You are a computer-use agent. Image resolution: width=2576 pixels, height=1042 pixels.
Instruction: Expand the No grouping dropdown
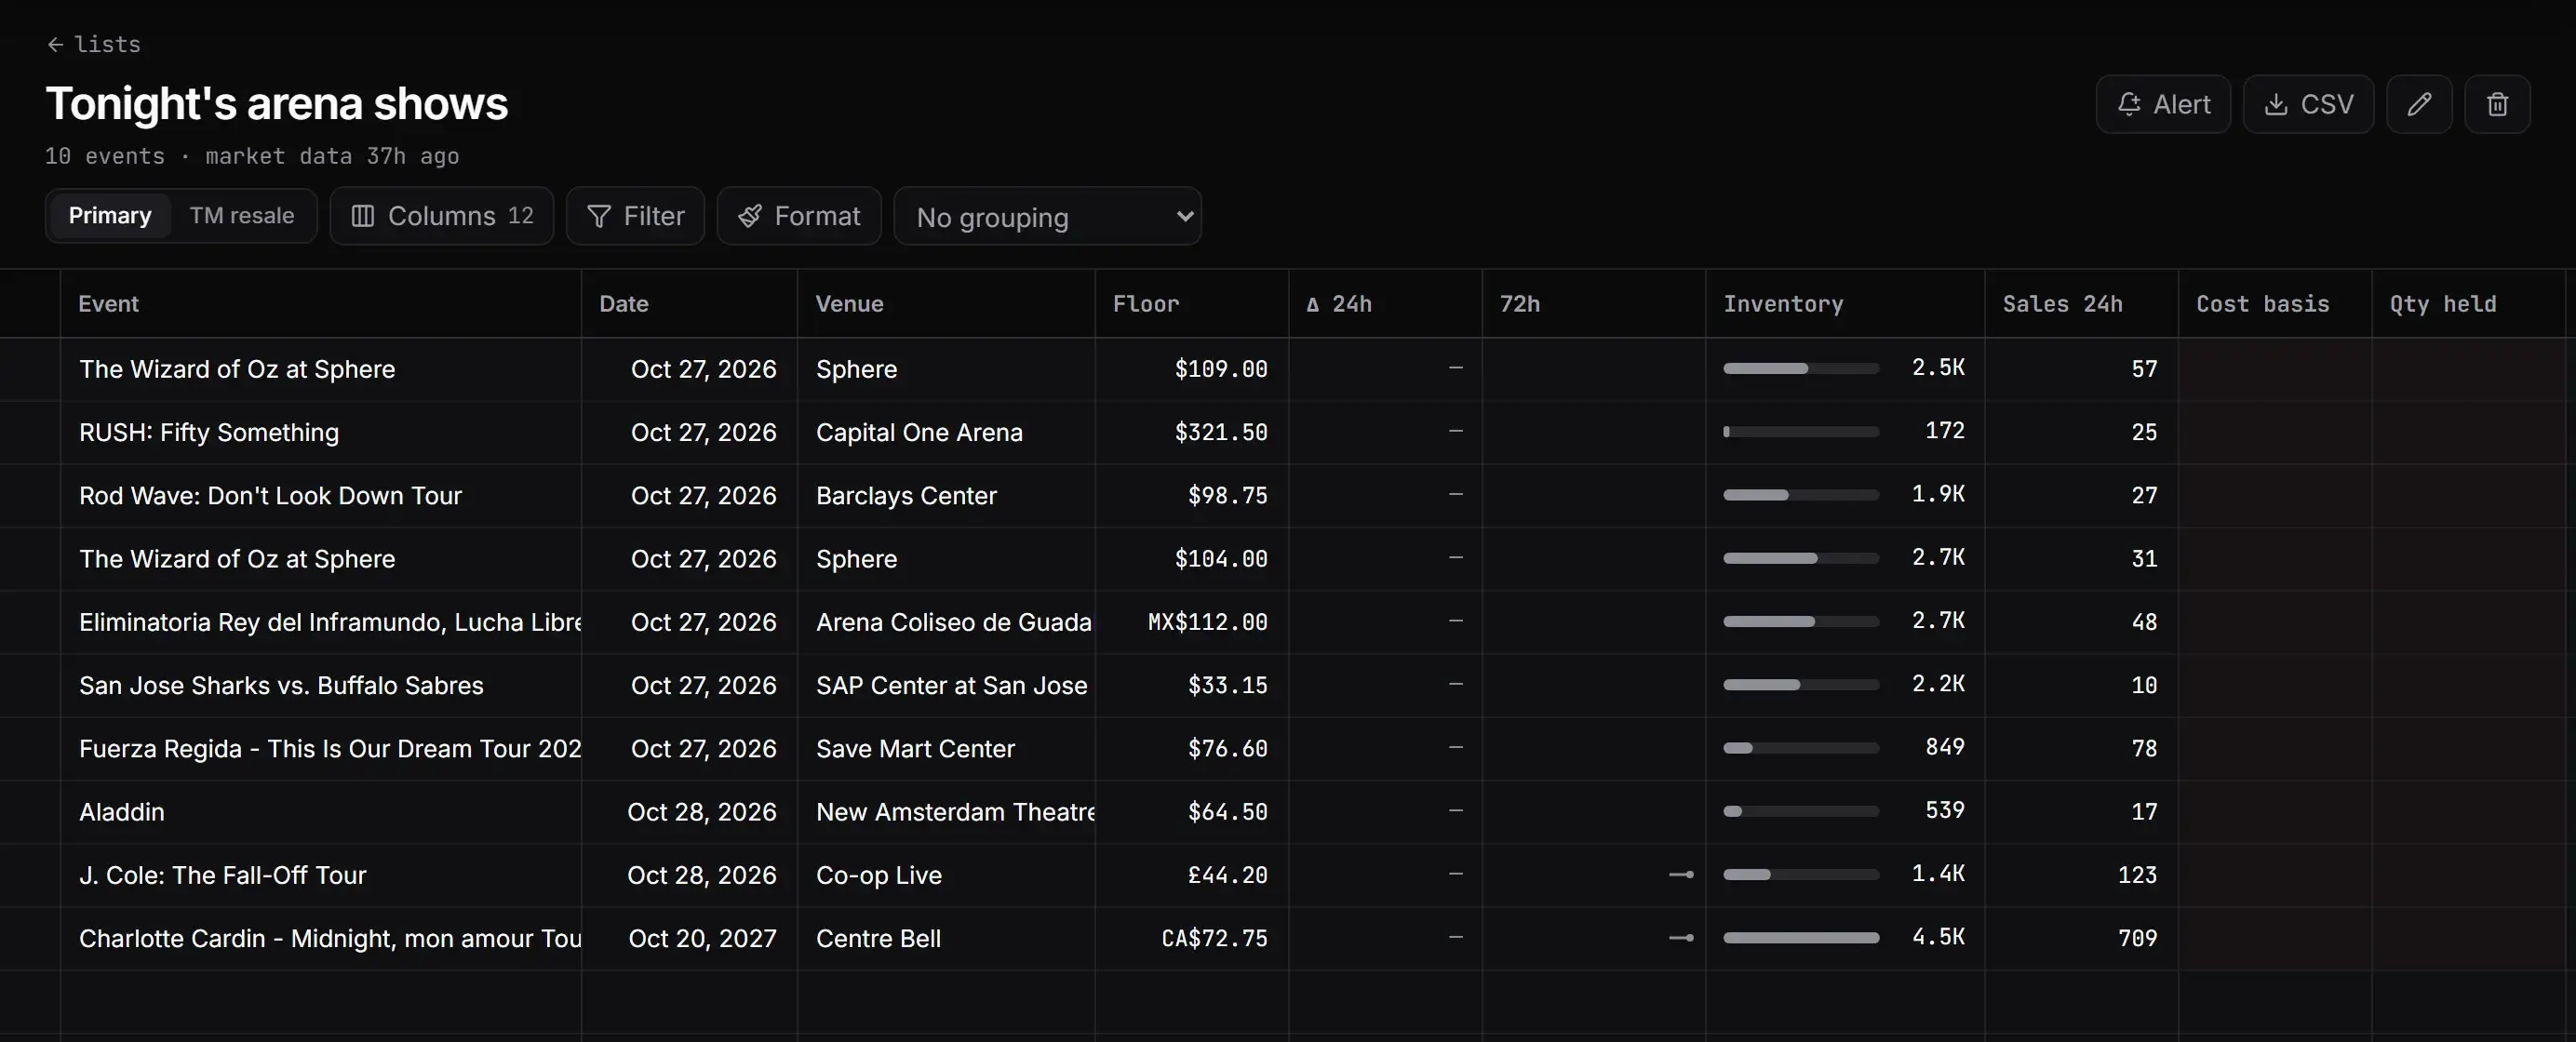click(x=1047, y=217)
